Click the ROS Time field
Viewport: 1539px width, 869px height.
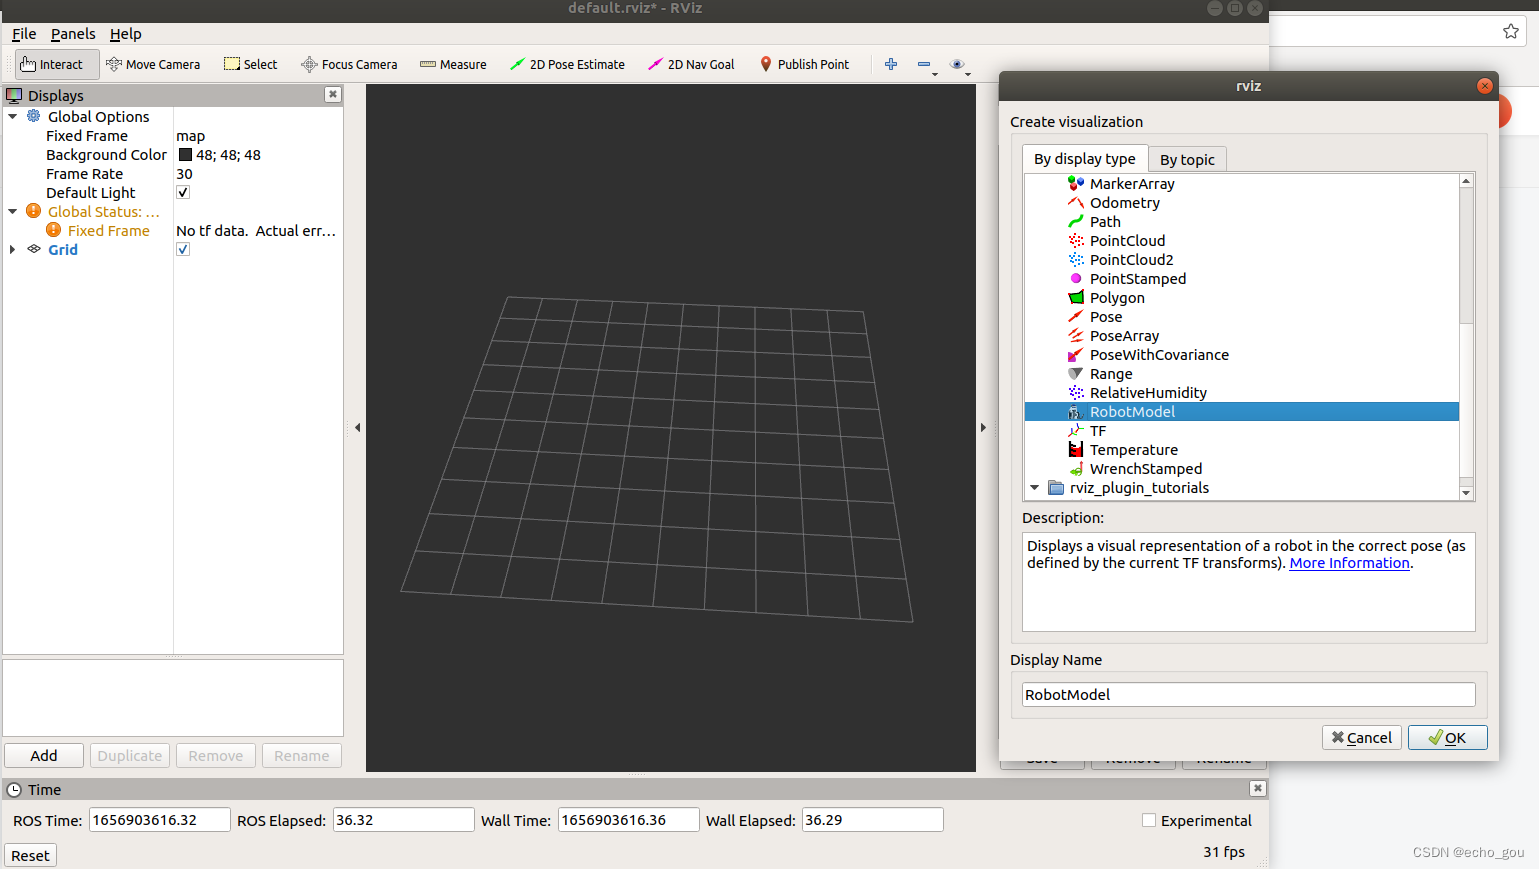point(160,820)
